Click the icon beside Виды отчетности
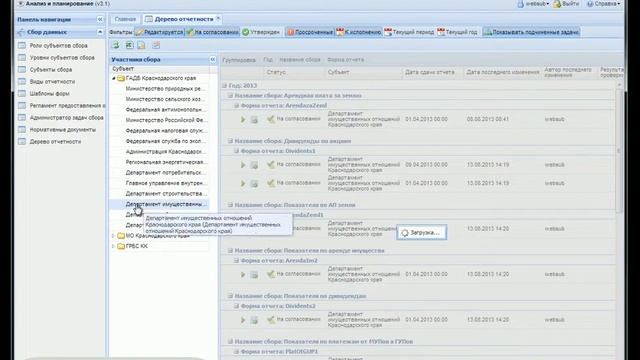Viewport: 640px width, 360px height. (x=22, y=82)
